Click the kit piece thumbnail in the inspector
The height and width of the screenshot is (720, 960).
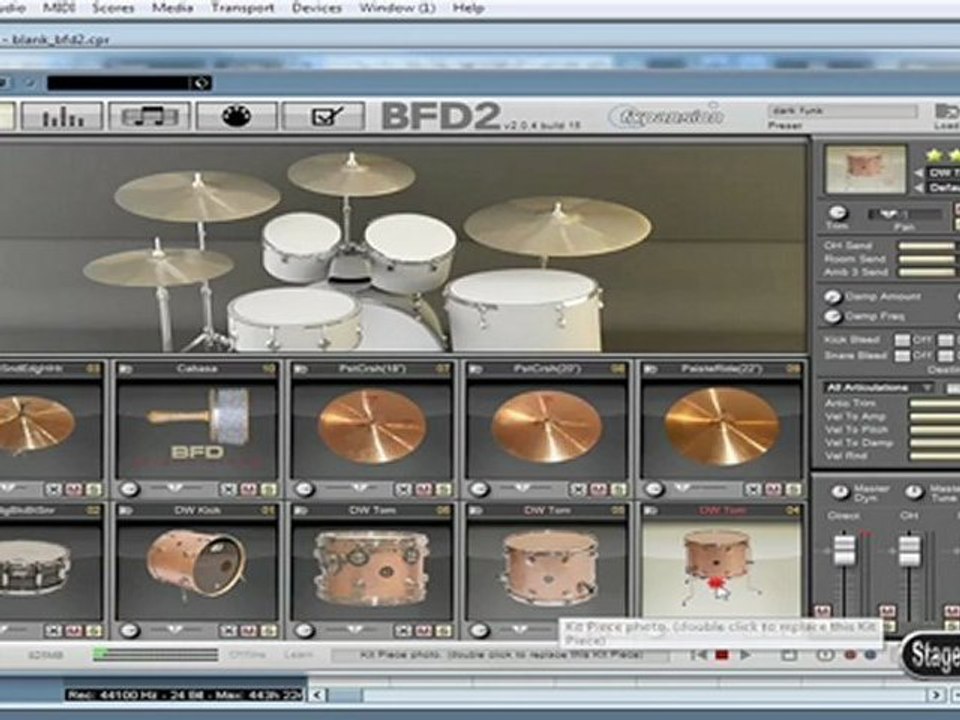point(866,170)
